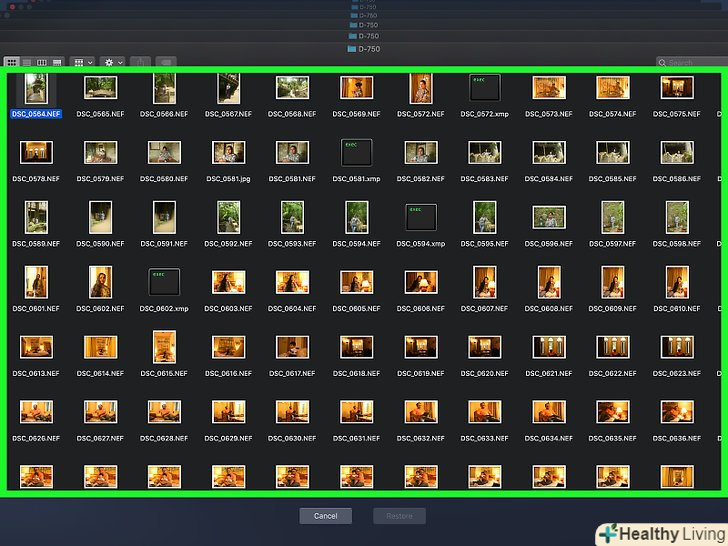Switch to list view mode
This screenshot has height=546, width=728.
(x=27, y=62)
